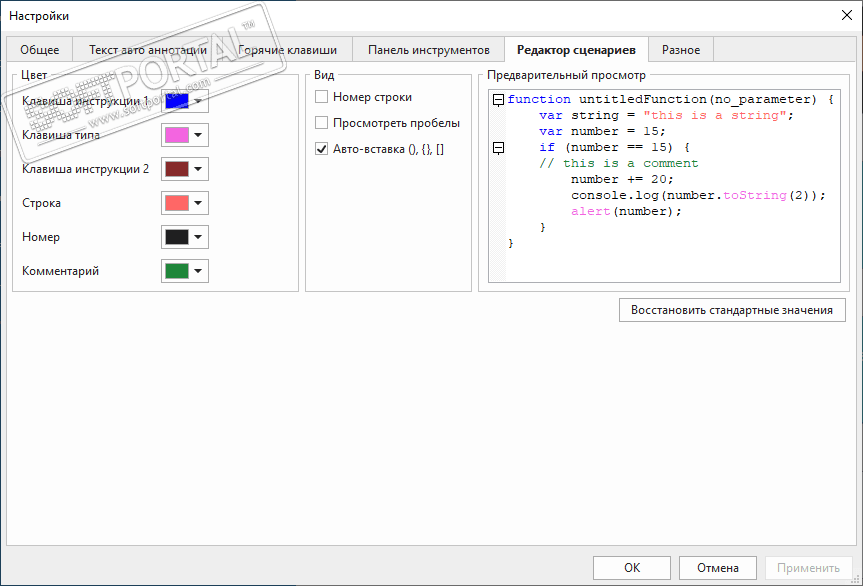Screen dimensions: 863x586
Task: Open the Разное tab
Action: click(681, 50)
